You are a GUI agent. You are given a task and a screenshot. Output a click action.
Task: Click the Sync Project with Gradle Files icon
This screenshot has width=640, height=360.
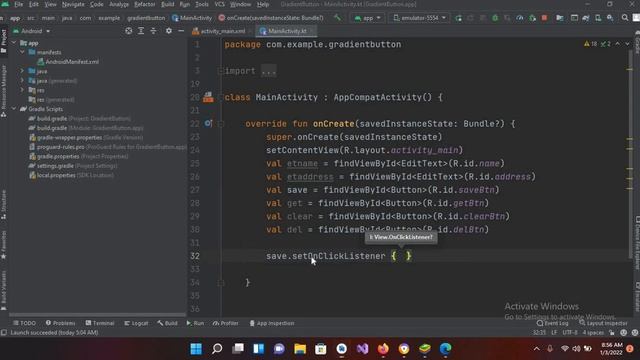586,18
